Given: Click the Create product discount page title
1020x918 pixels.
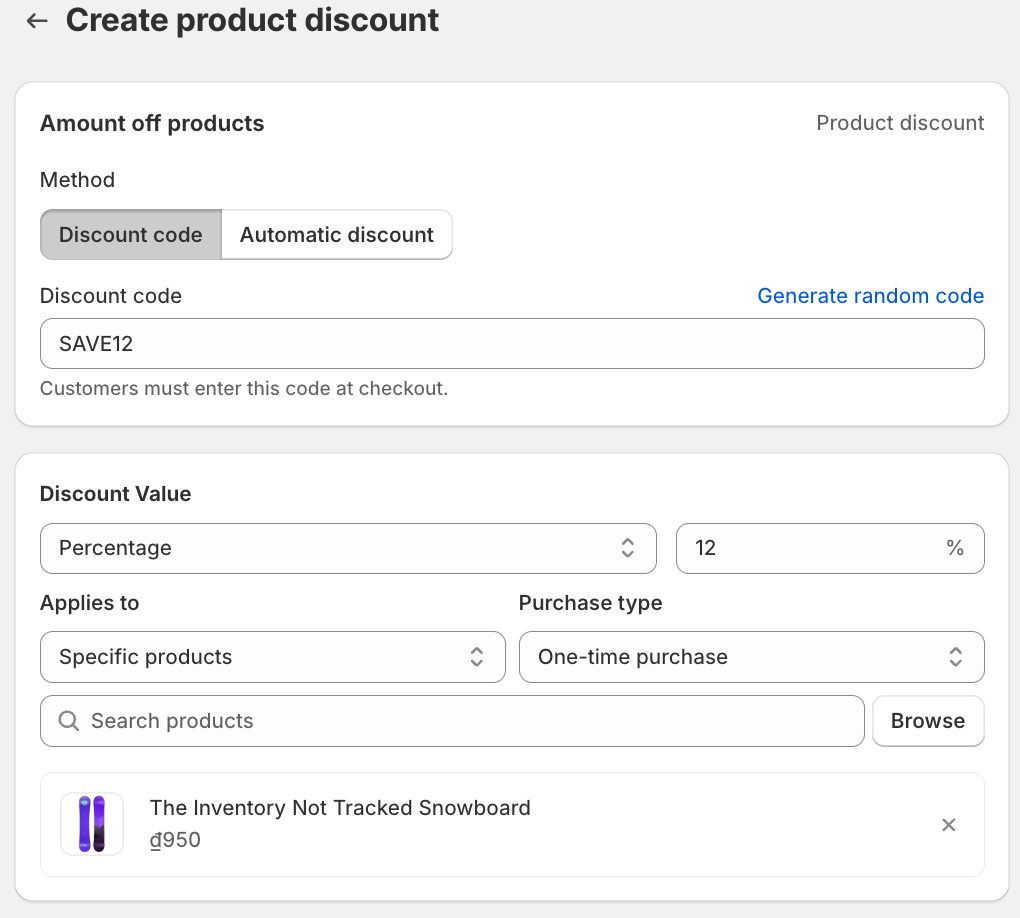Looking at the screenshot, I should [252, 21].
